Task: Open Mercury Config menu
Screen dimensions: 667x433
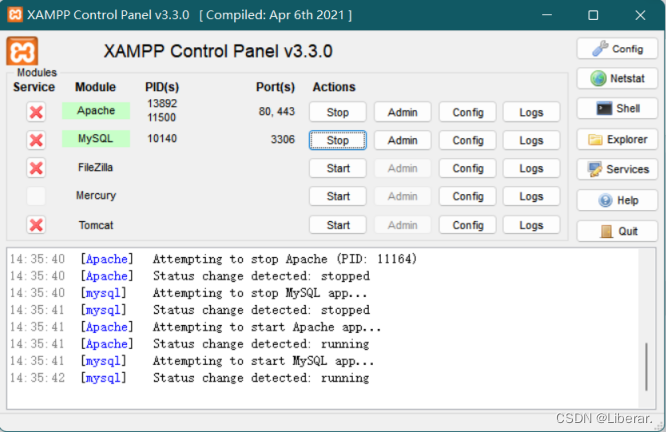Action: tap(467, 197)
